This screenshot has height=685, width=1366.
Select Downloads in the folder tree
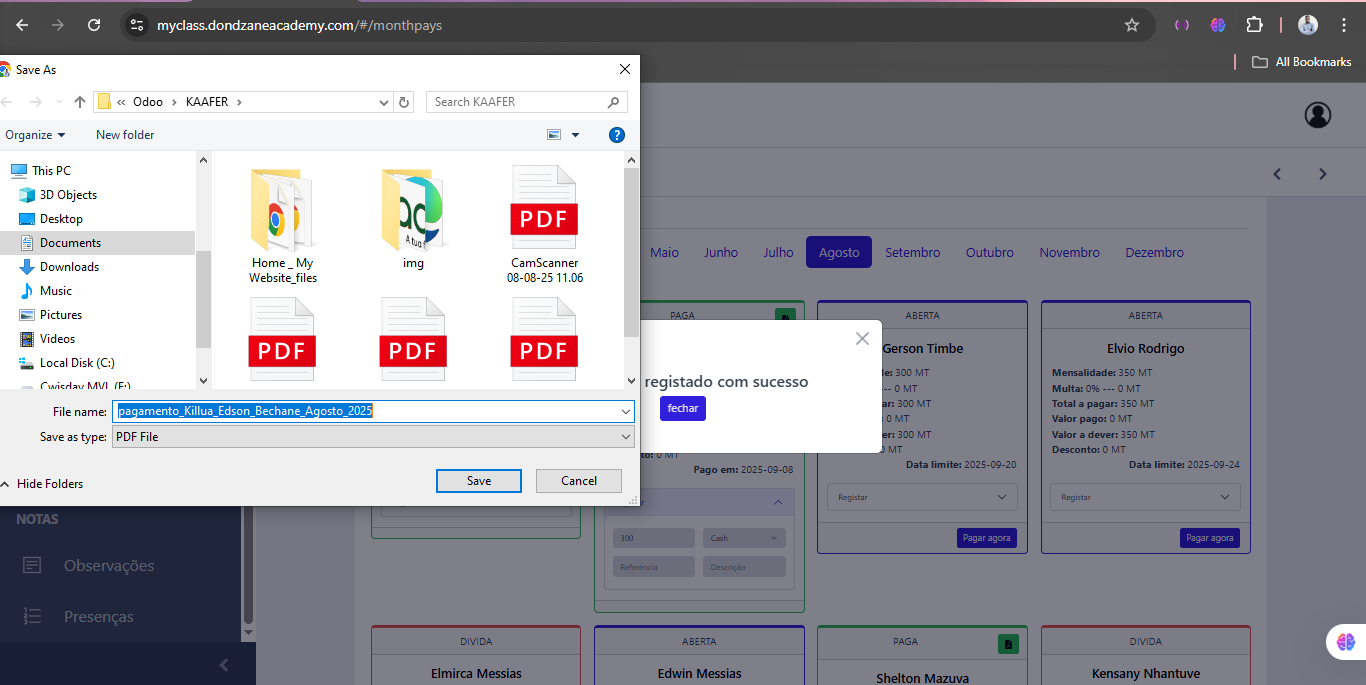point(69,267)
